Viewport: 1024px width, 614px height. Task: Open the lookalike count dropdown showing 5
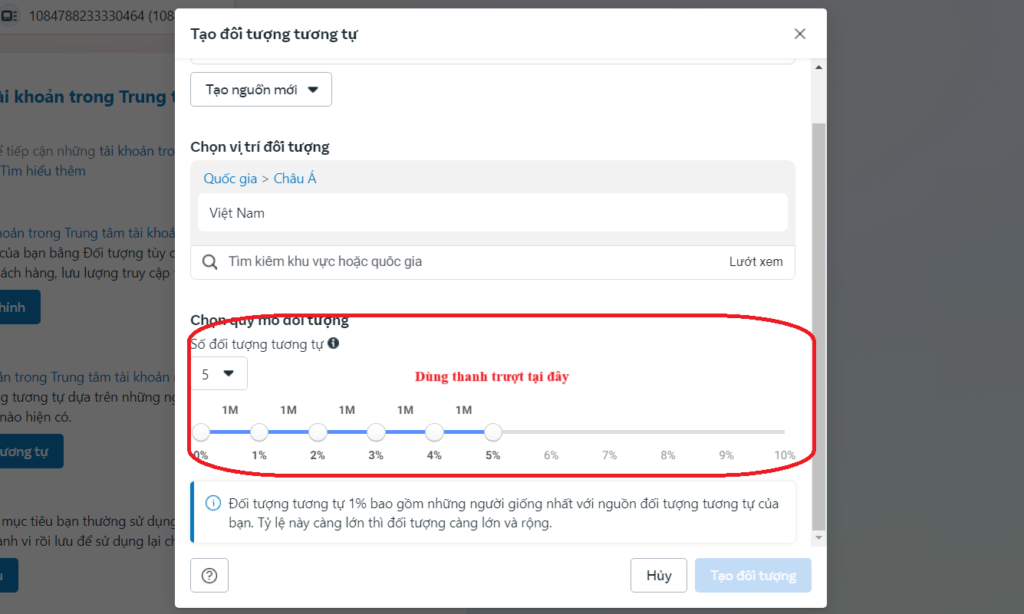pyautogui.click(x=219, y=373)
